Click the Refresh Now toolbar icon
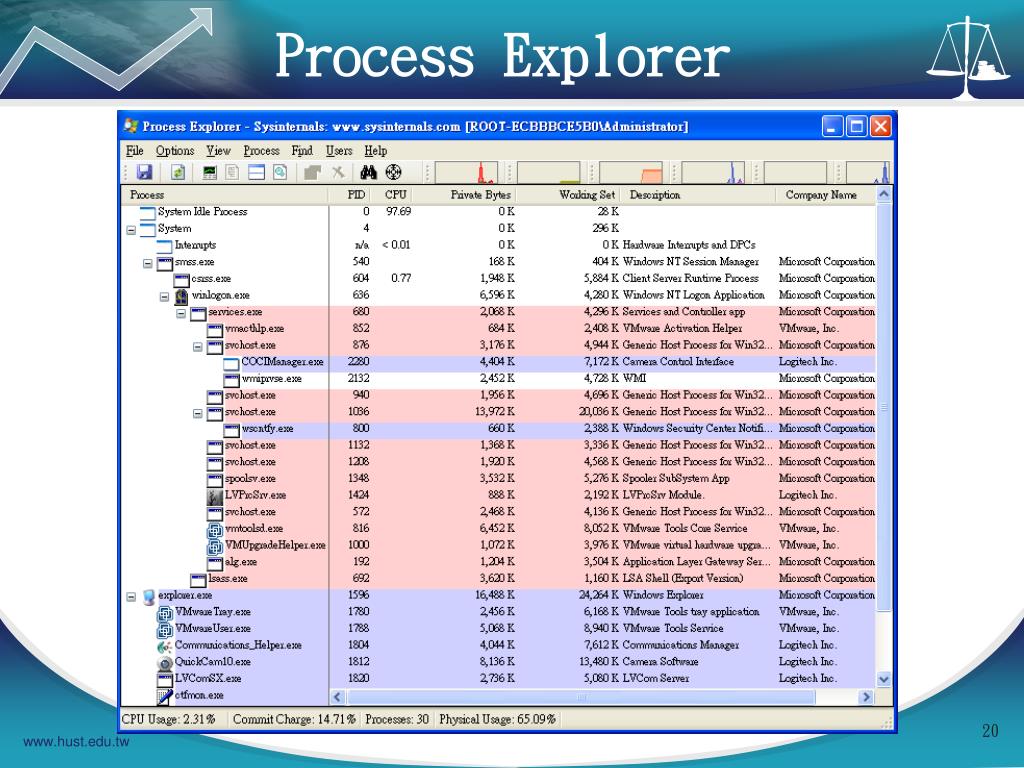Viewport: 1024px width, 768px height. click(x=178, y=172)
